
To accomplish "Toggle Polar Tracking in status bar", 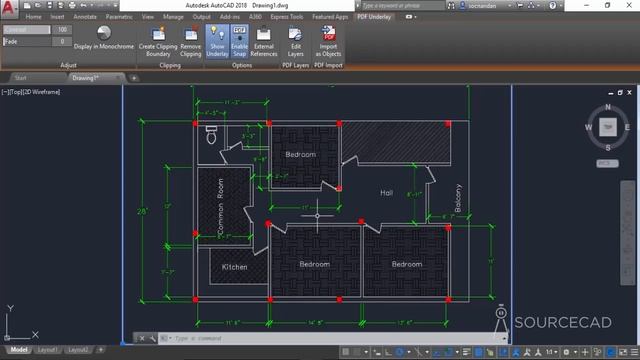I will (400, 352).
